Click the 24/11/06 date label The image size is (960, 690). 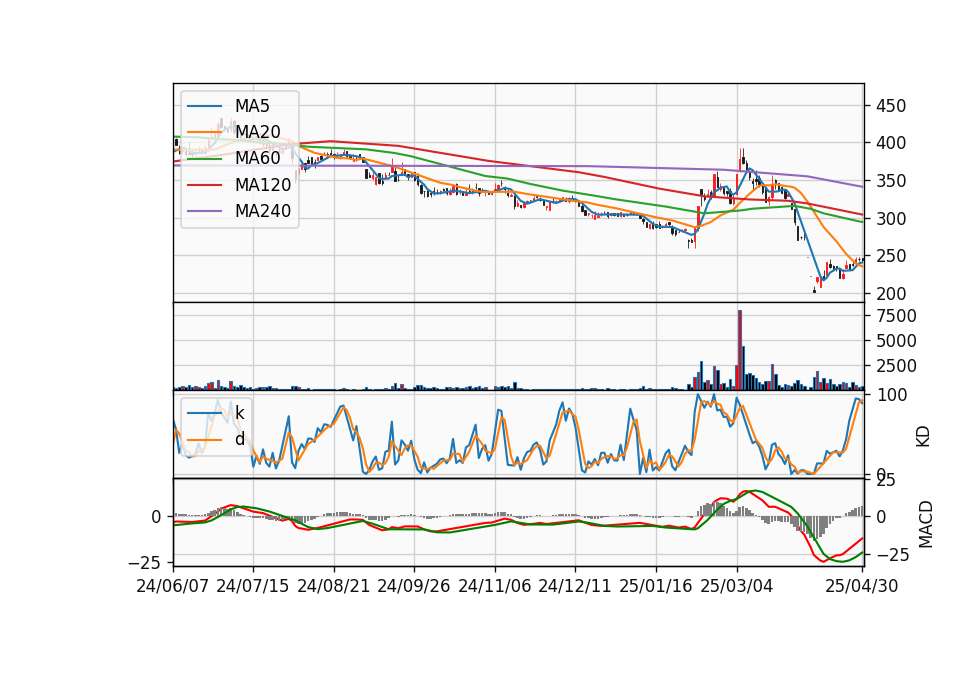[x=495, y=586]
